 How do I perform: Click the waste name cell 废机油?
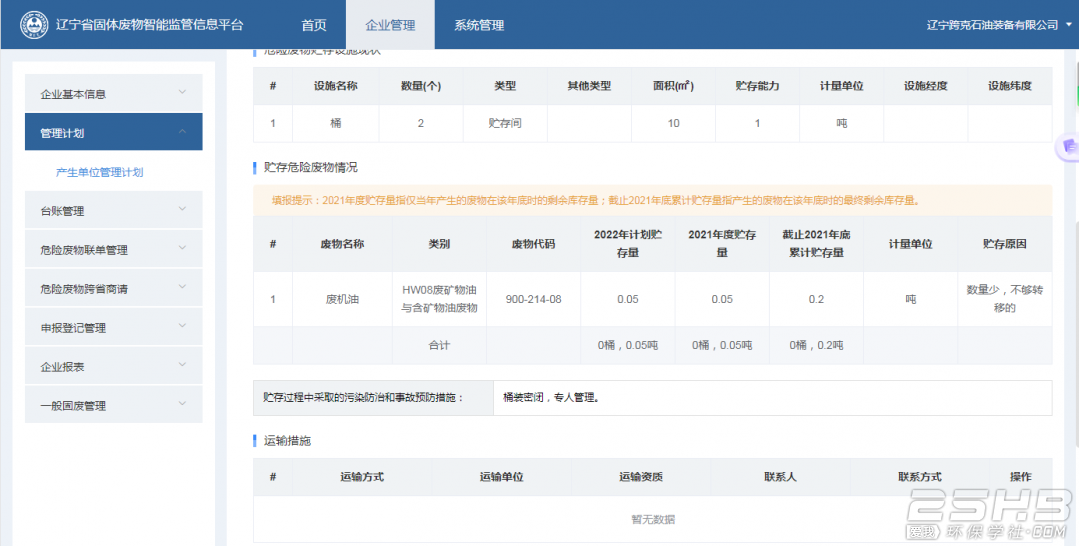point(342,300)
